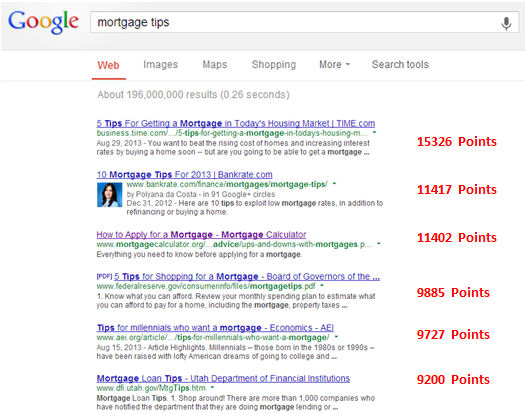Click the www.bankrate.com green URL text
This screenshot has height=414, width=525.
click(227, 184)
